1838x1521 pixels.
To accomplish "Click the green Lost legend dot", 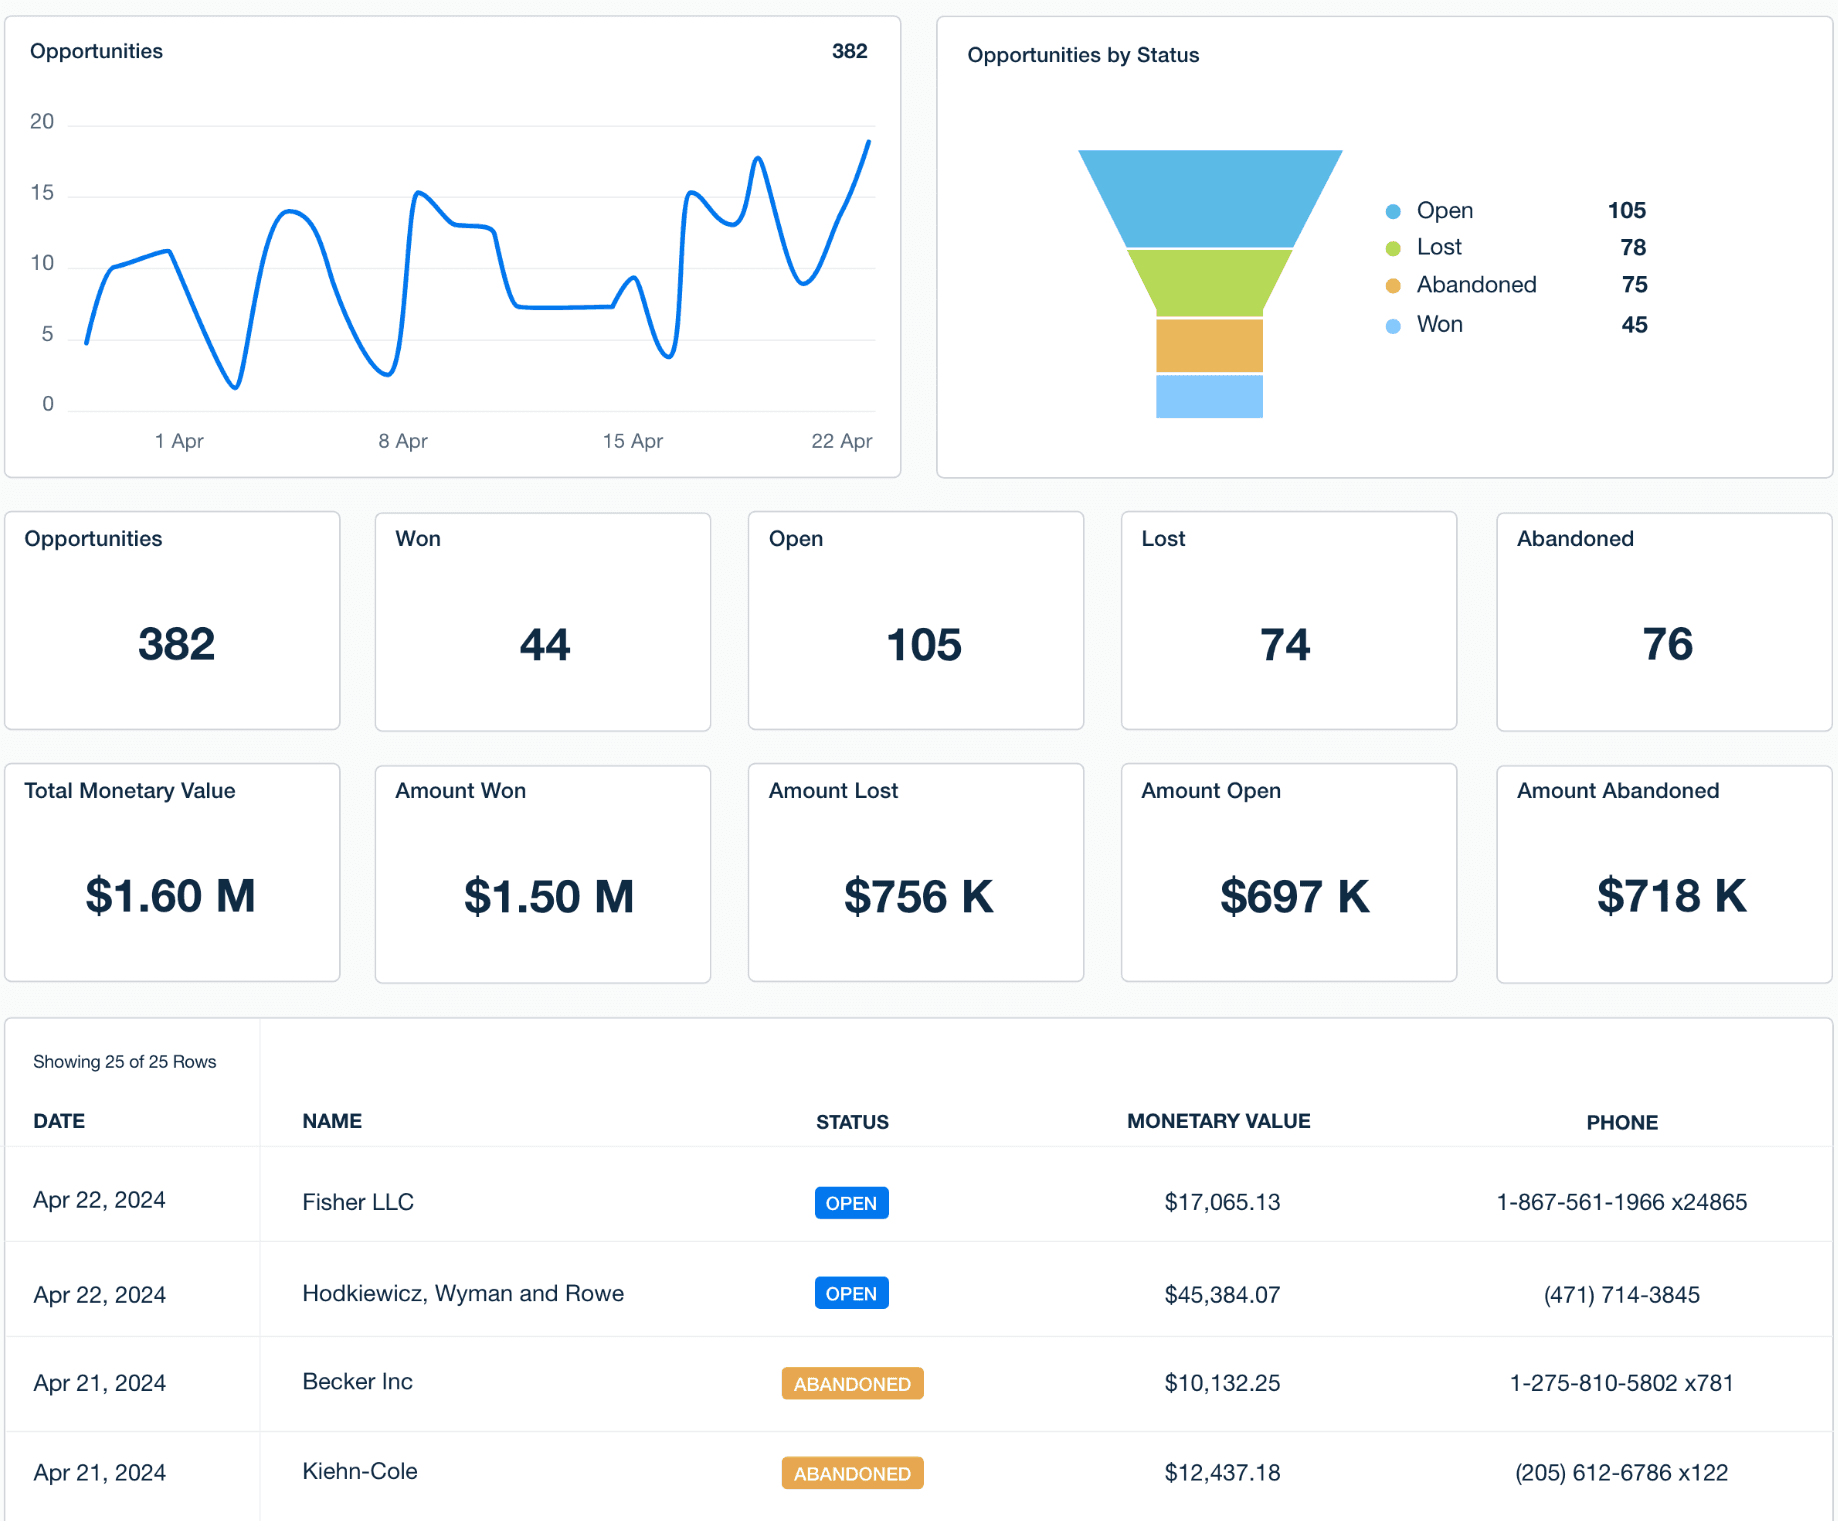I will click(1393, 248).
